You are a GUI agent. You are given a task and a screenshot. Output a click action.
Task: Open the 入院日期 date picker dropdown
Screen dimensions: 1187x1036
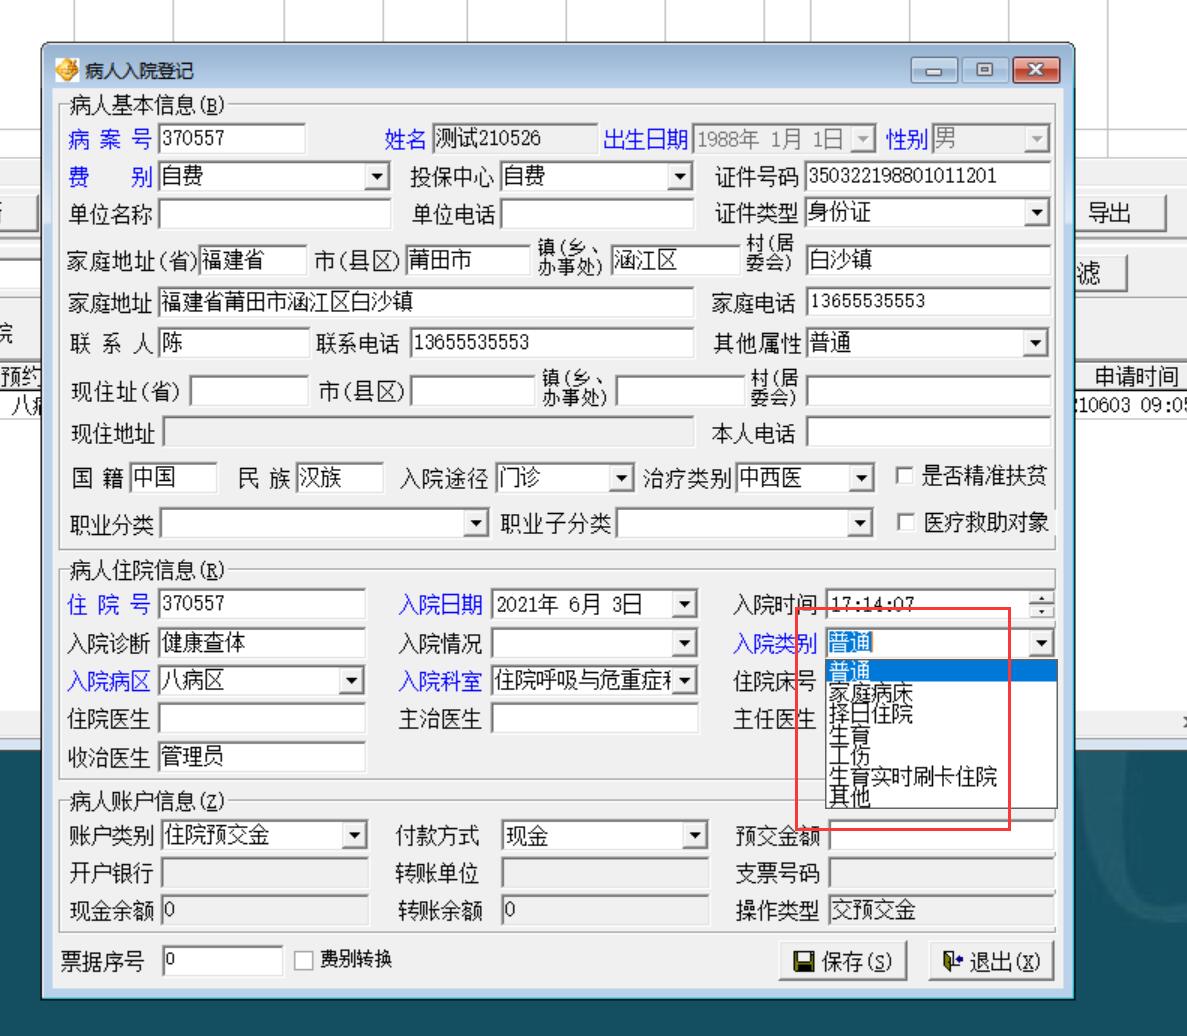(x=684, y=605)
